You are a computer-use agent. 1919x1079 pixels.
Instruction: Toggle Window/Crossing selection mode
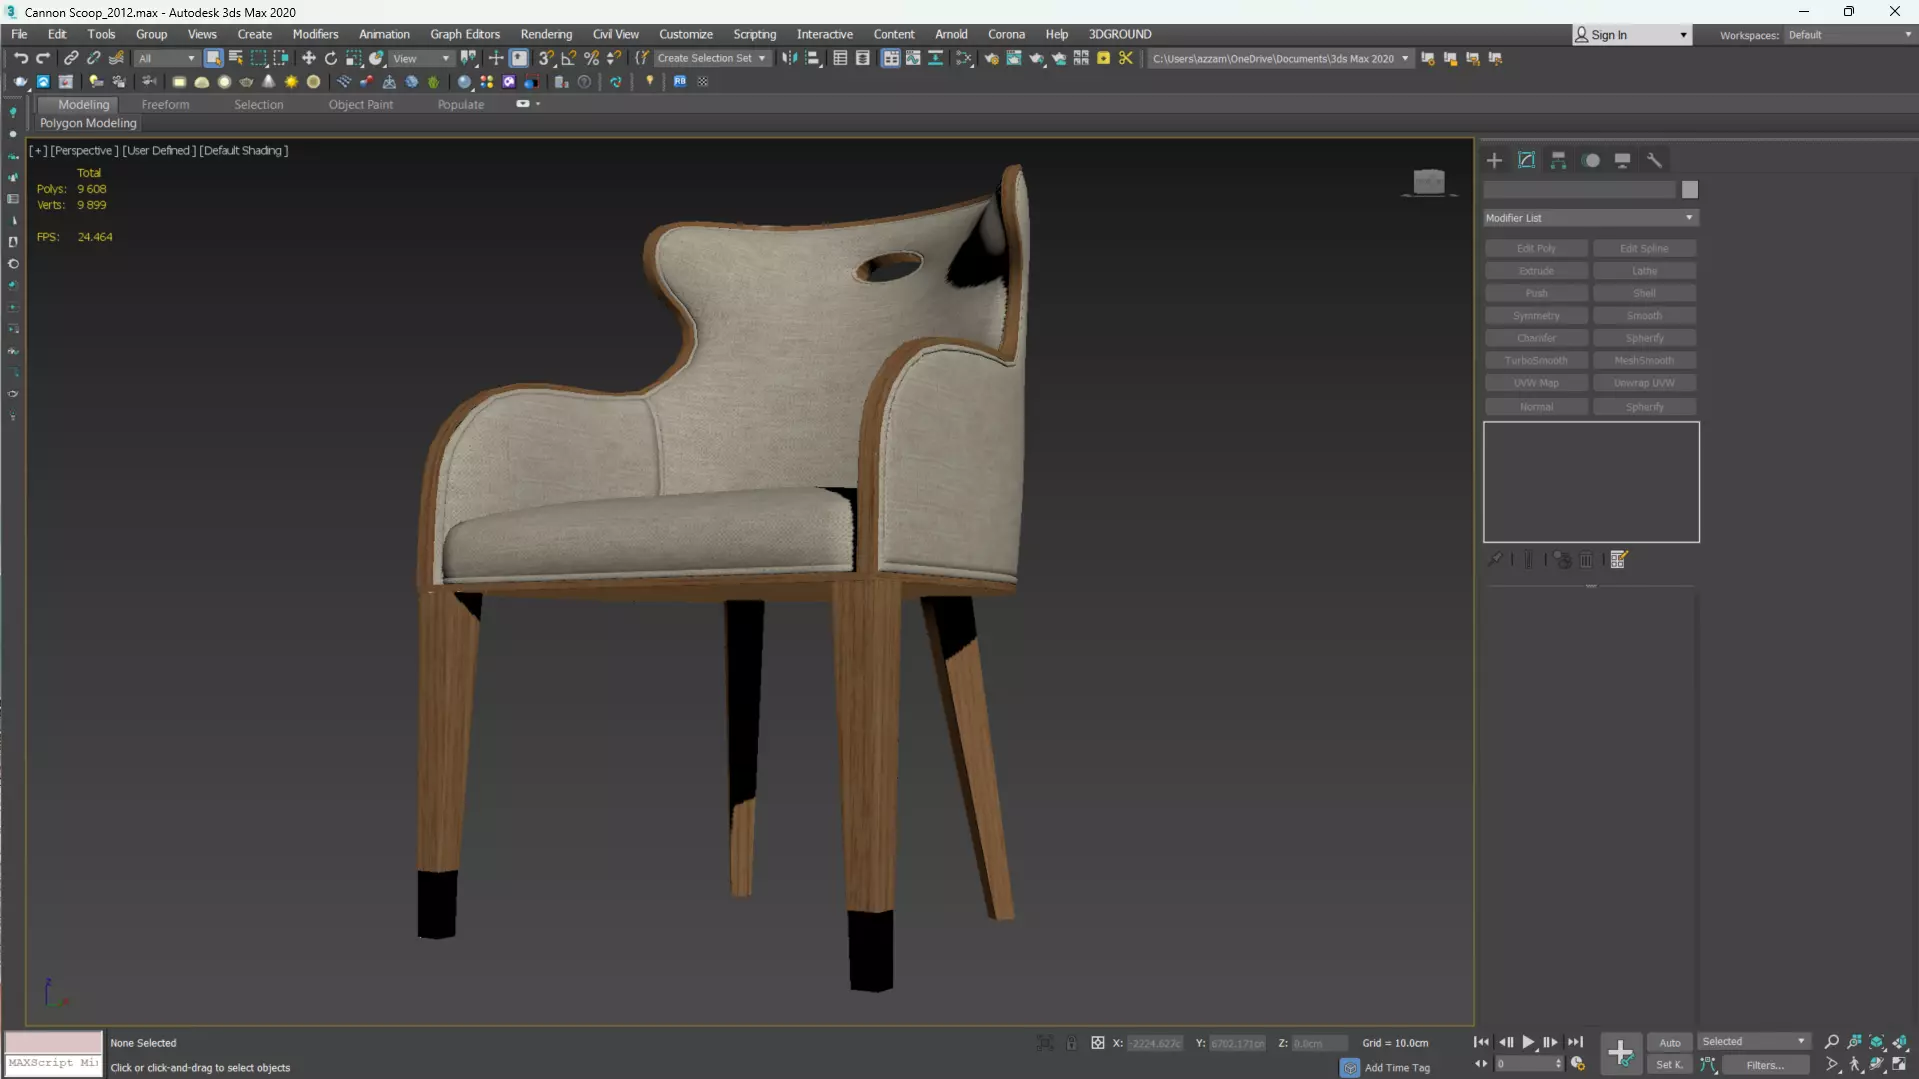pyautogui.click(x=281, y=58)
